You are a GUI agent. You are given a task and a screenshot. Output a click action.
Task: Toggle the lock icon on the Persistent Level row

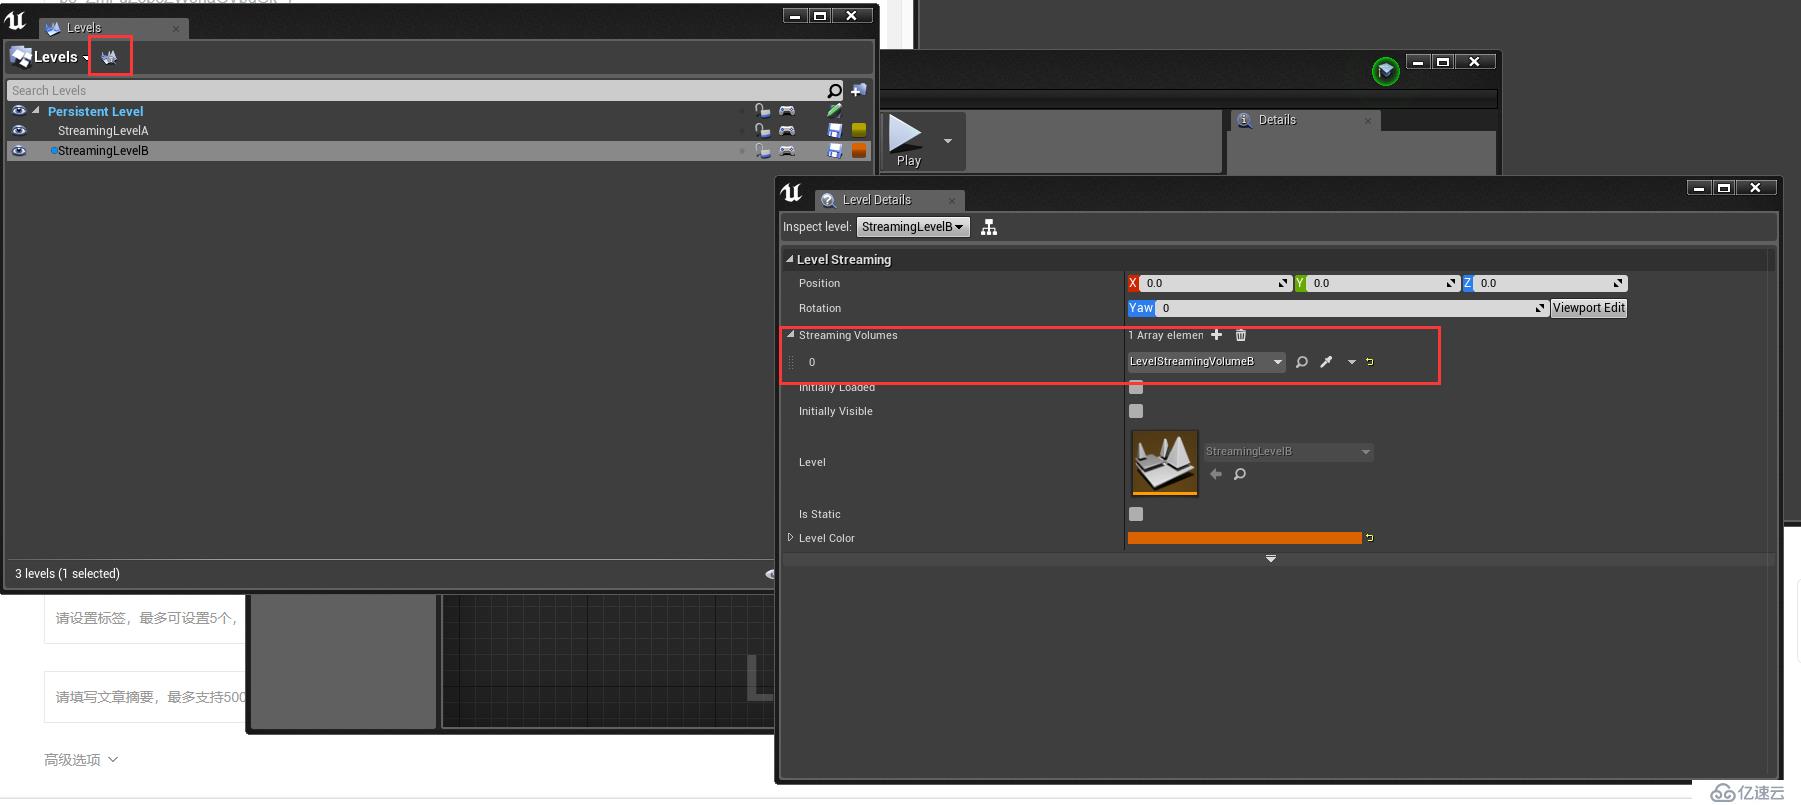click(x=763, y=111)
